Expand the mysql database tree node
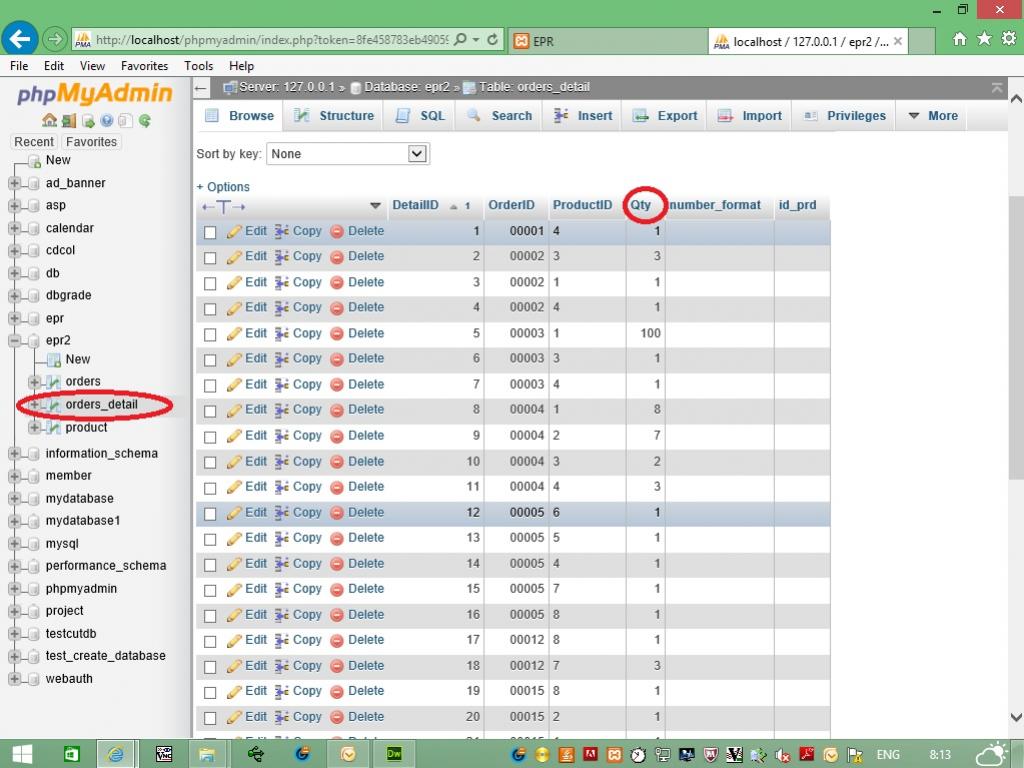This screenshot has width=1024, height=768. coord(14,544)
